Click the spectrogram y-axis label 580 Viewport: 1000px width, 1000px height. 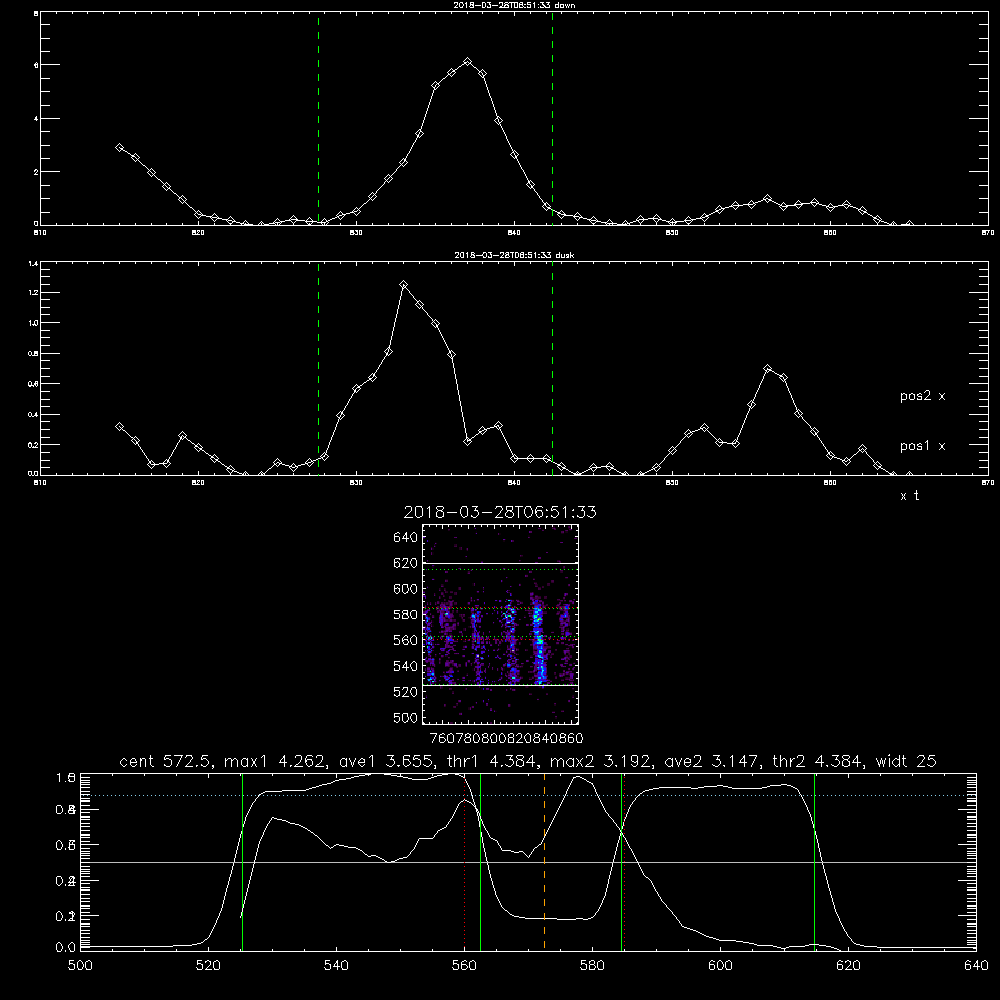coord(406,615)
